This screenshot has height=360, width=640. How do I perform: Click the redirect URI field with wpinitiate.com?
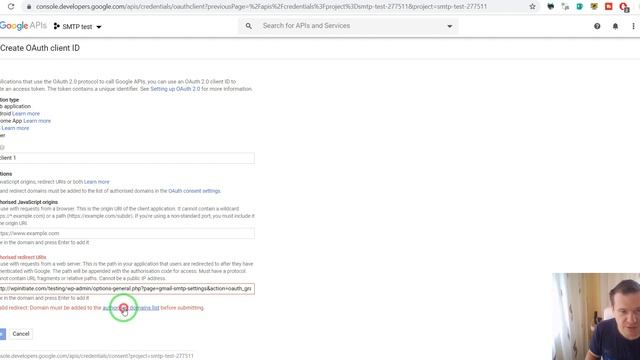pyautogui.click(x=127, y=289)
